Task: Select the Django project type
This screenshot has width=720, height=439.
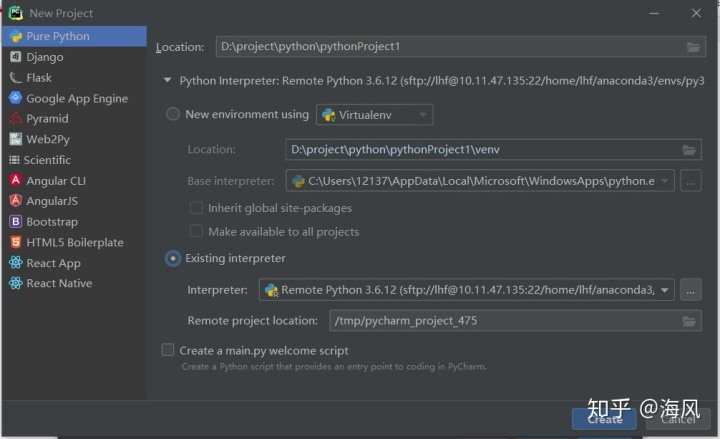Action: click(74, 56)
